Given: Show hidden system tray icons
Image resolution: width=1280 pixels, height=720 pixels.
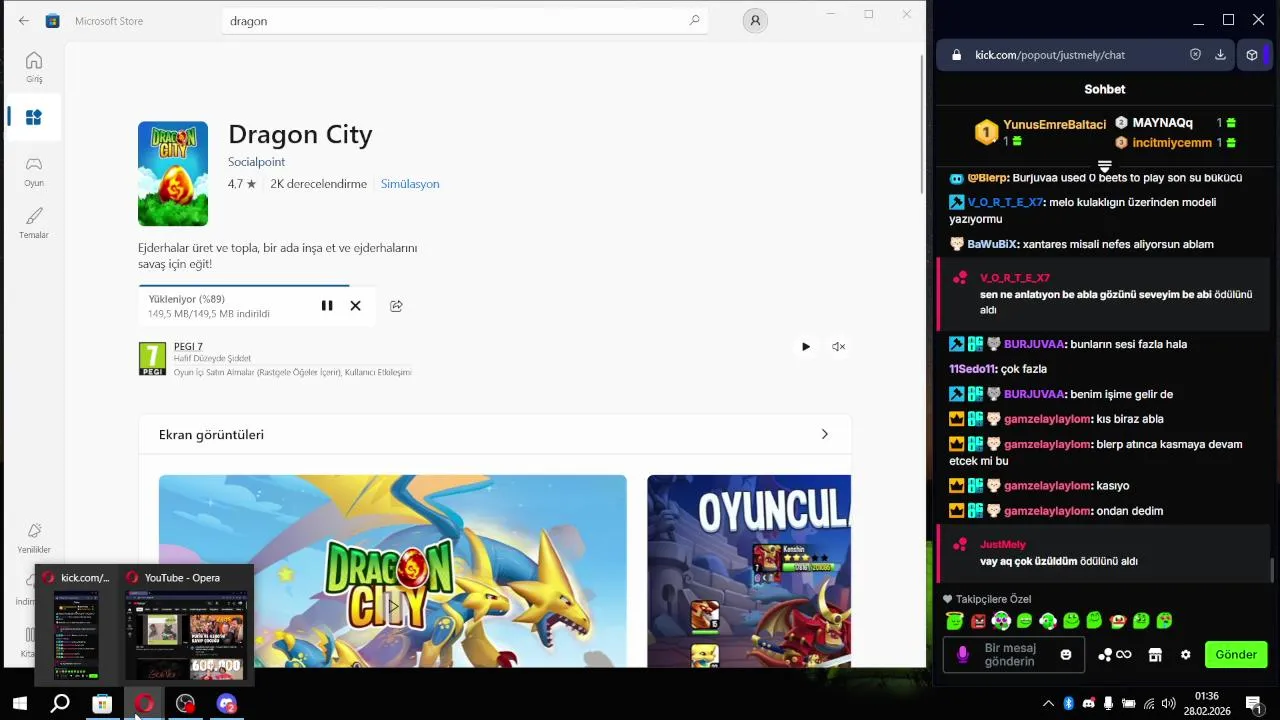Looking at the screenshot, I should [1048, 703].
